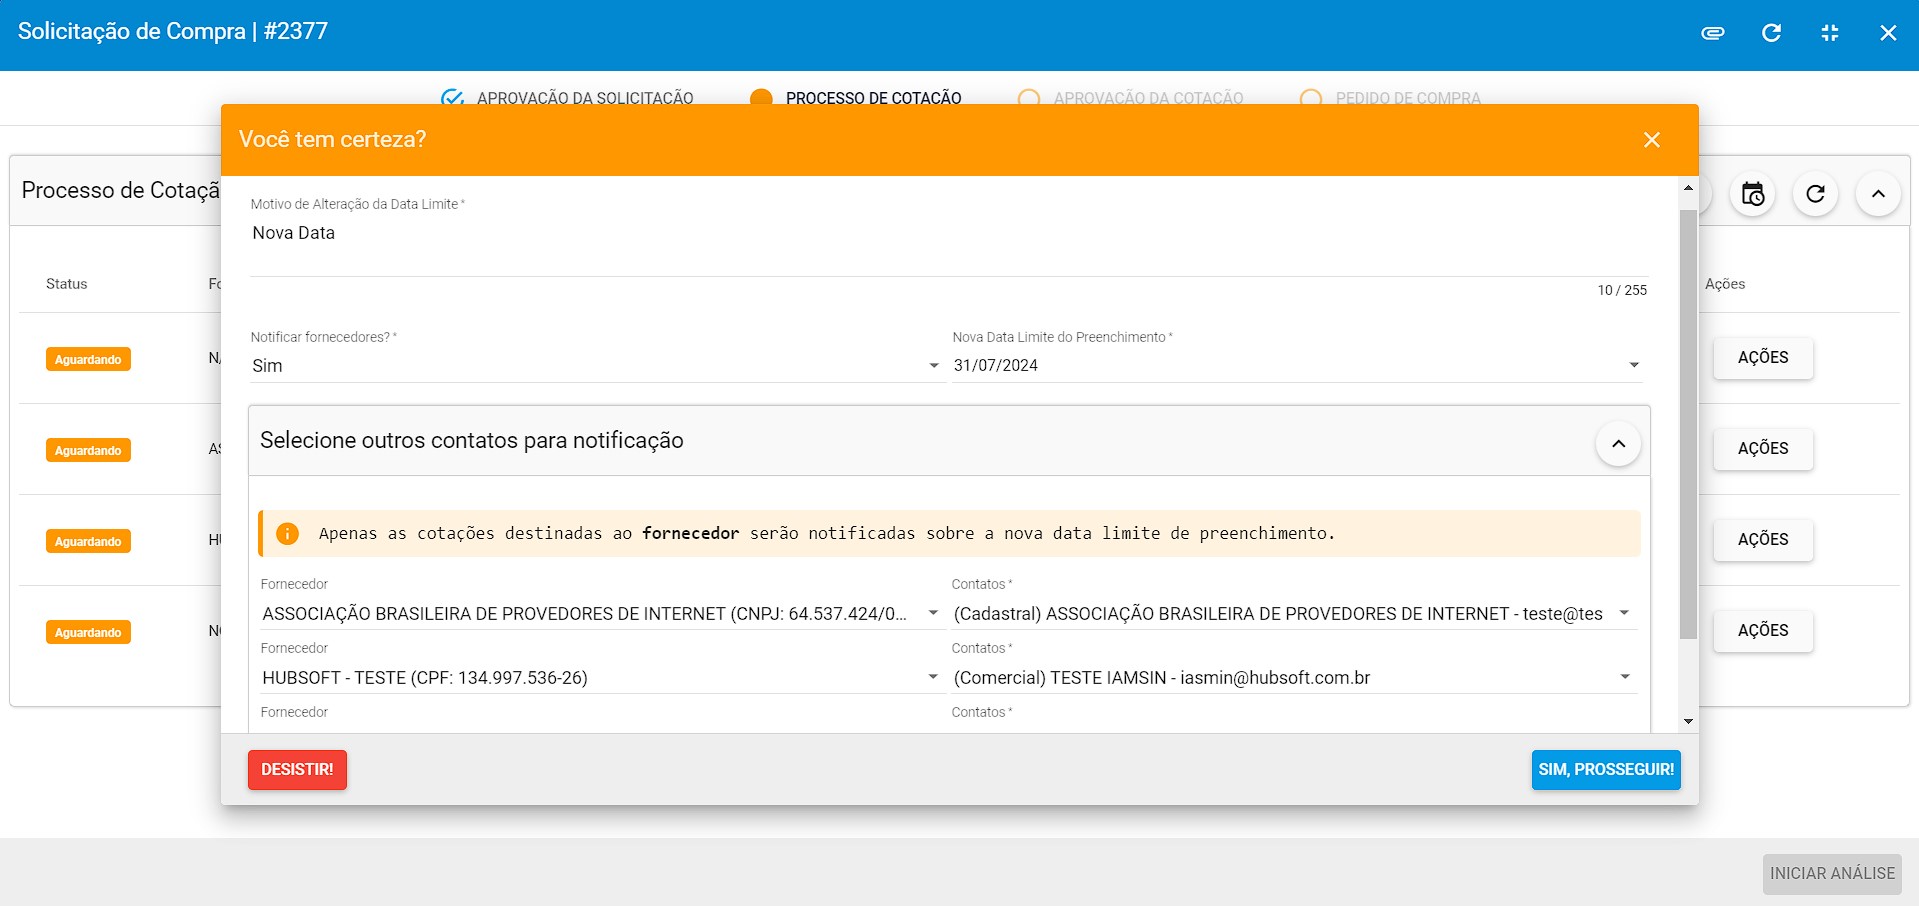This screenshot has width=1919, height=906.
Task: Open the 'Notificar fornecedores?' dropdown
Action: point(596,366)
